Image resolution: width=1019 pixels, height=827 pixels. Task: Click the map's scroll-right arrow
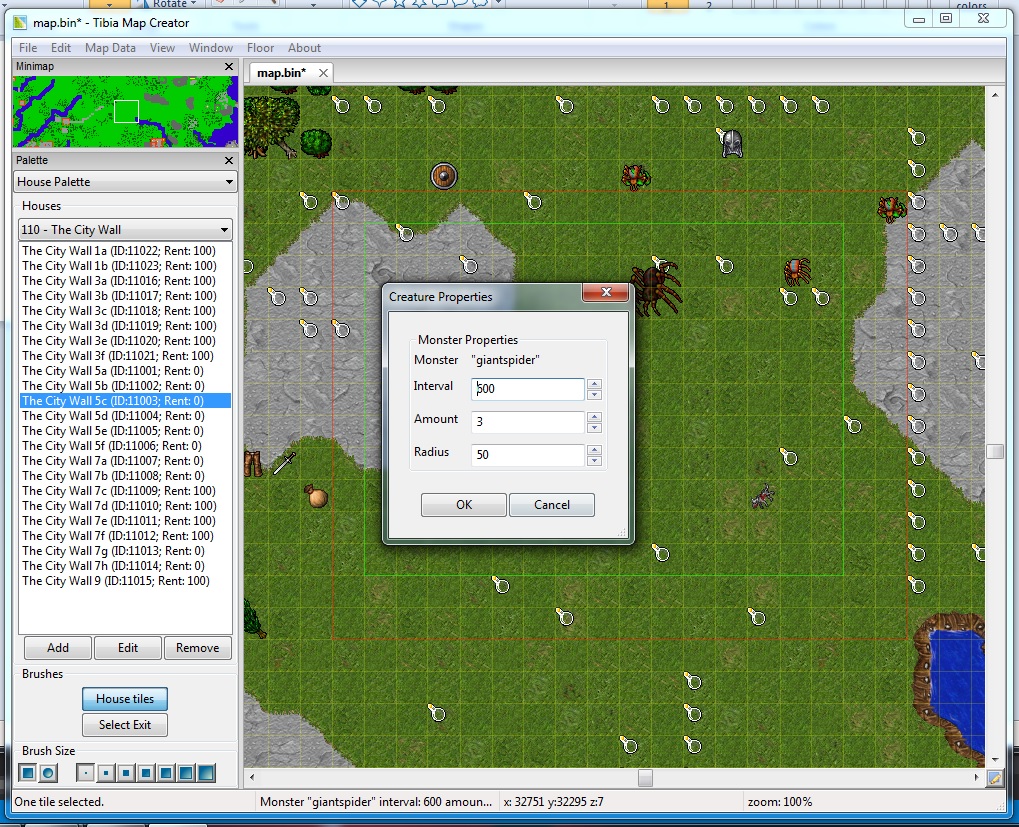click(976, 778)
